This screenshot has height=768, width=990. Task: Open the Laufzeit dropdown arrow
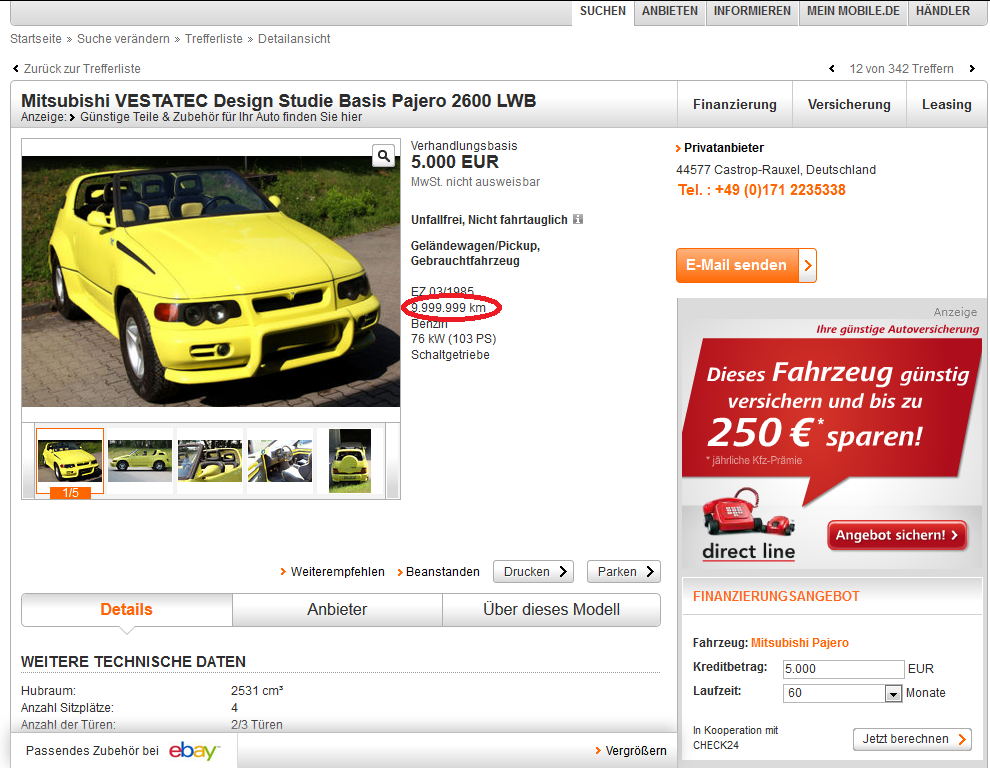(x=893, y=693)
